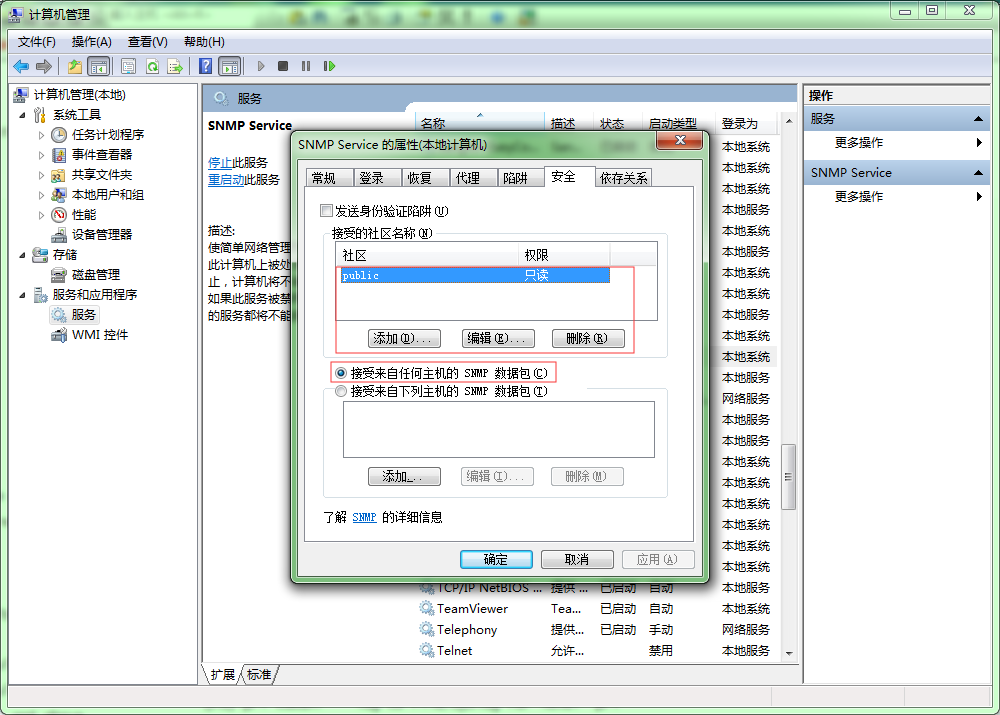Viewport: 1000px width, 715px height.
Task: Click the services list vertical scrollbar thumb
Action: pyautogui.click(x=789, y=476)
